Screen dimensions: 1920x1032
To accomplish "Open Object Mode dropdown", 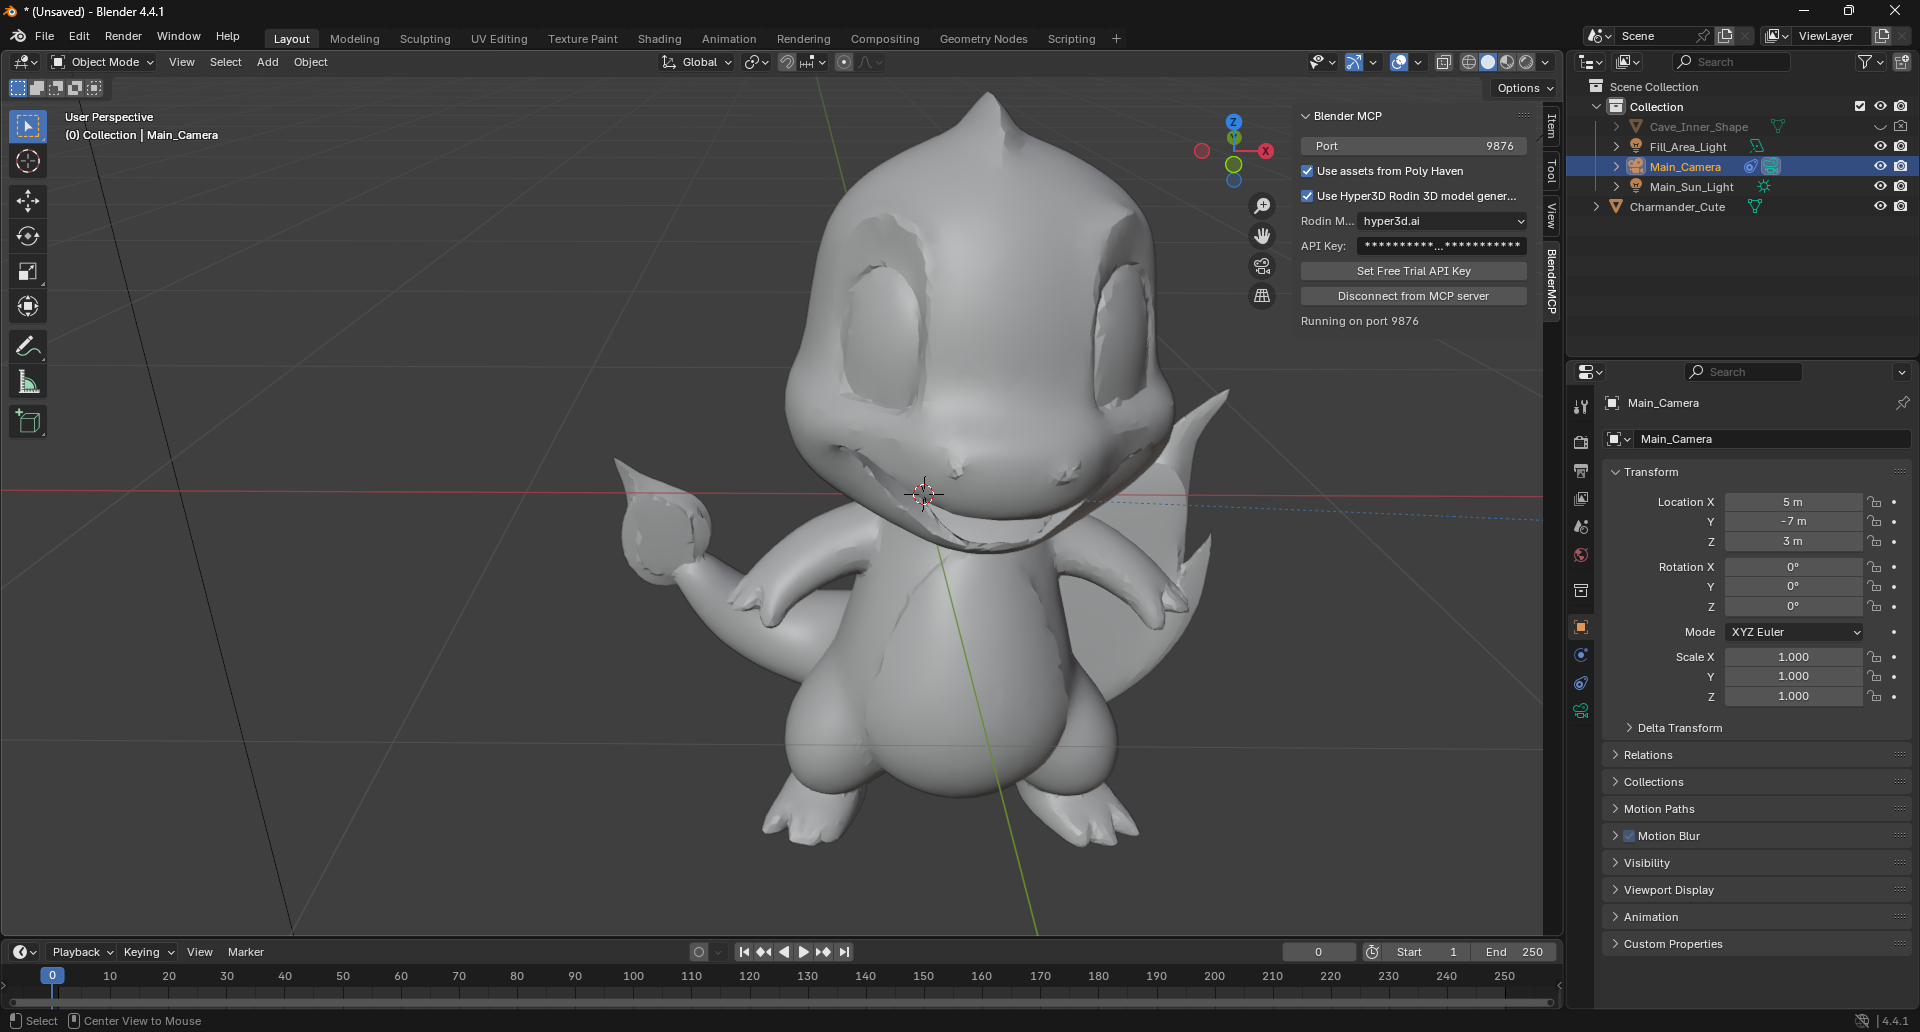I will (103, 62).
